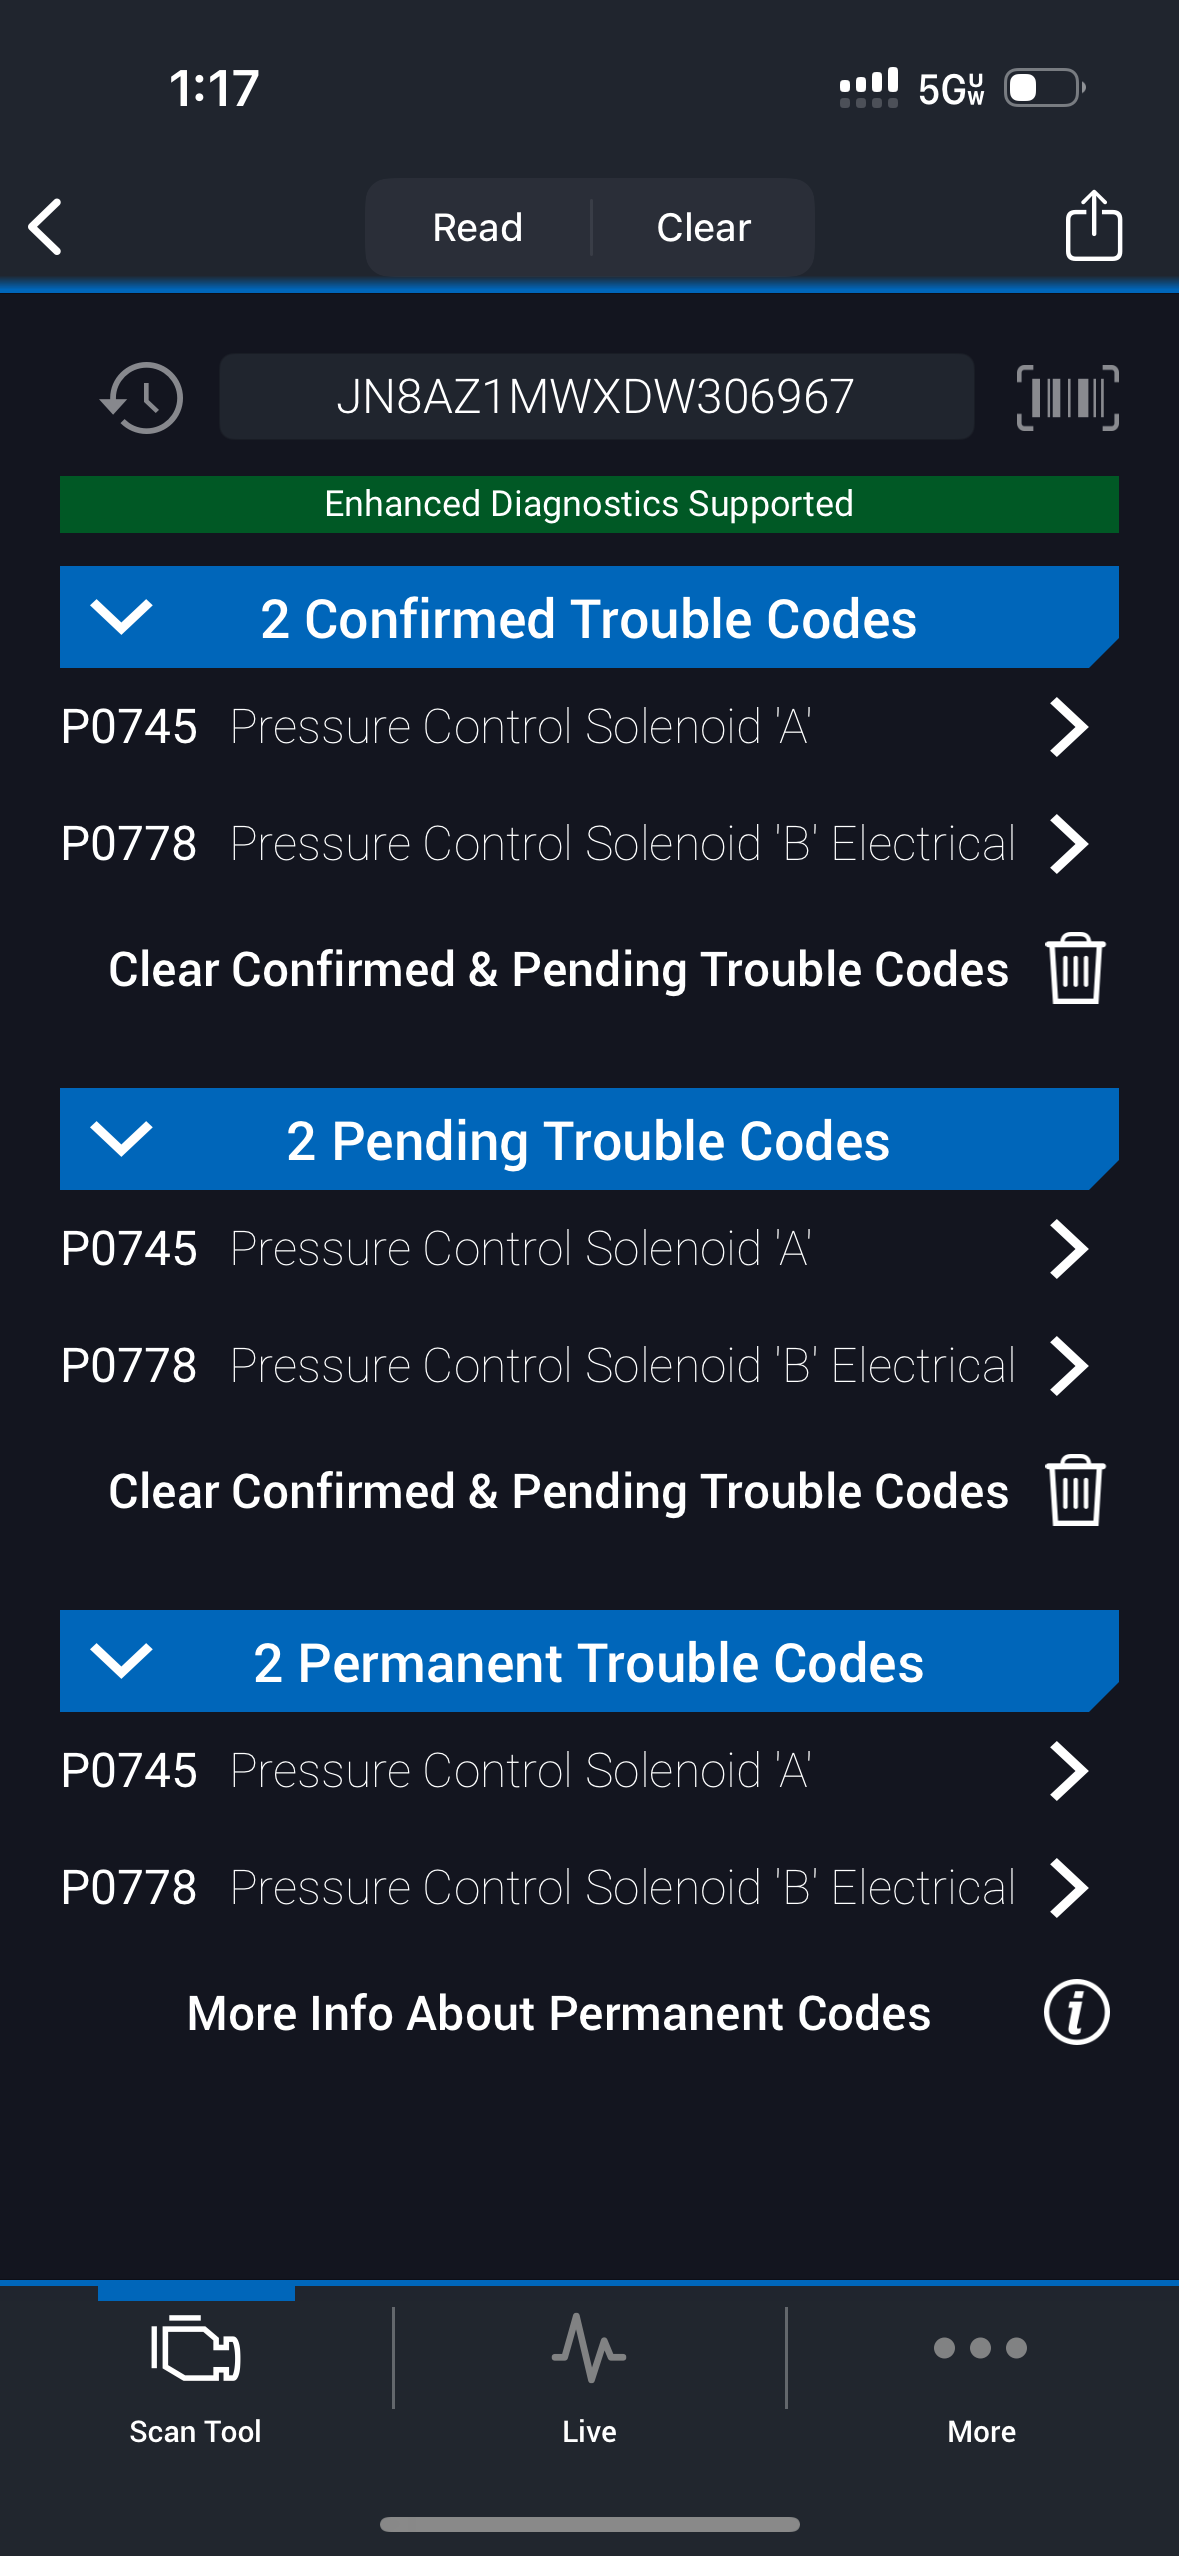Open the share/export icon

point(1093,226)
